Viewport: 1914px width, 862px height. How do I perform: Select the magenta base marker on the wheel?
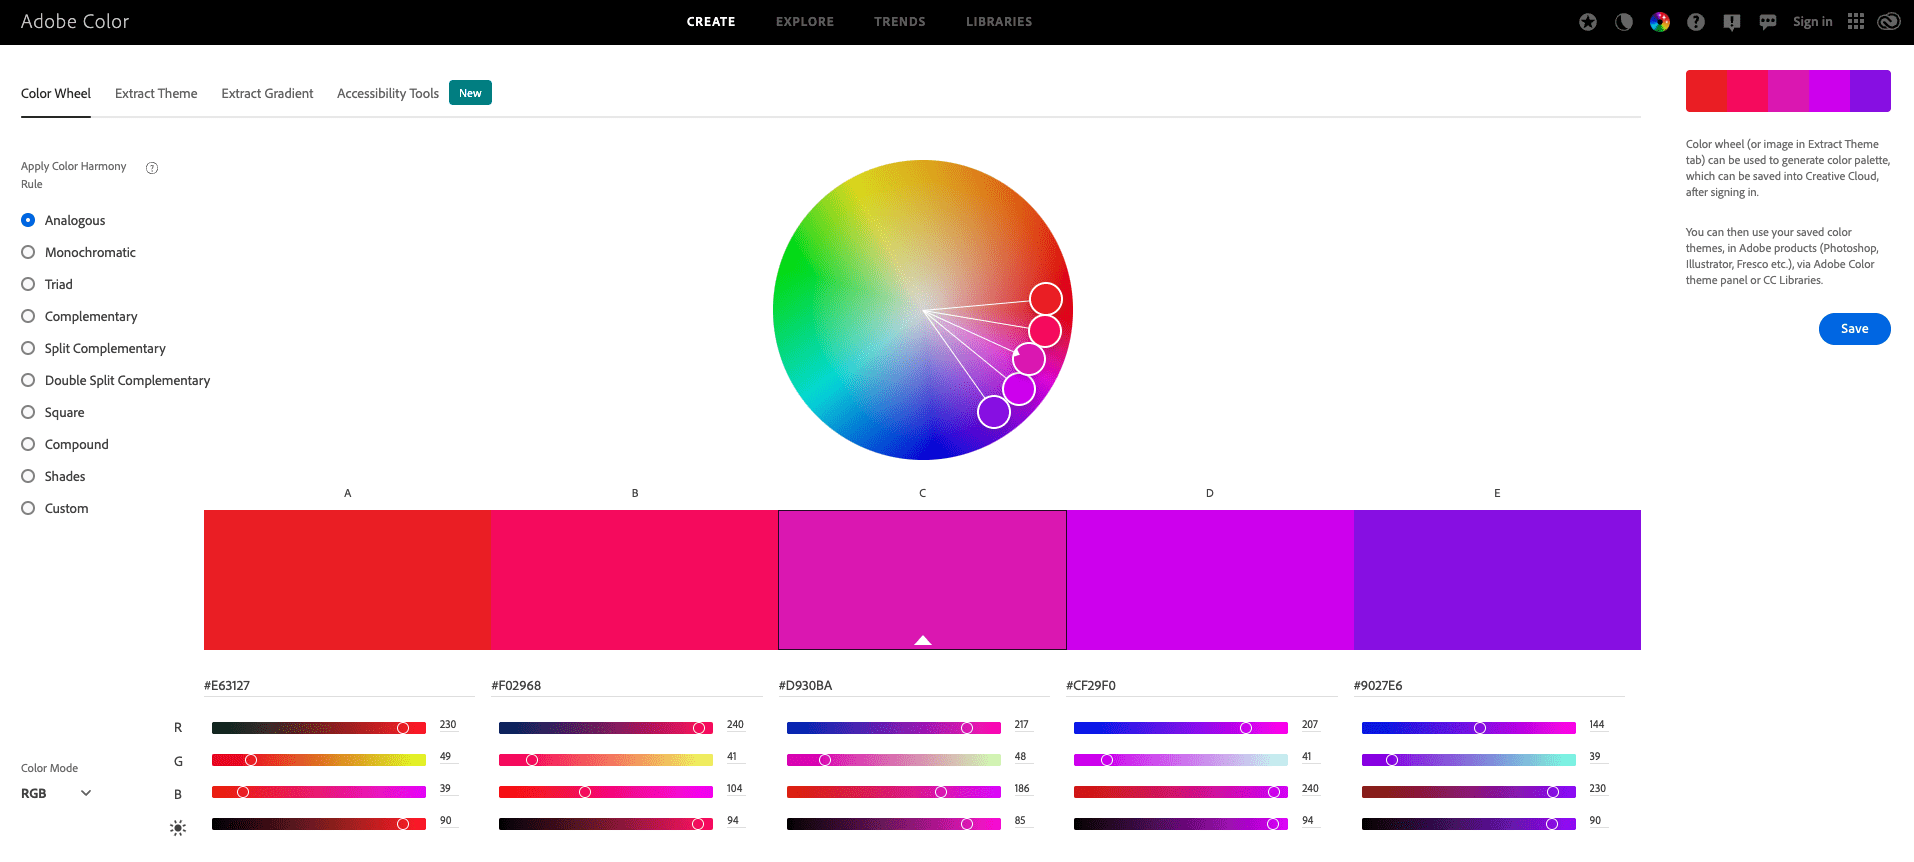point(1029,359)
